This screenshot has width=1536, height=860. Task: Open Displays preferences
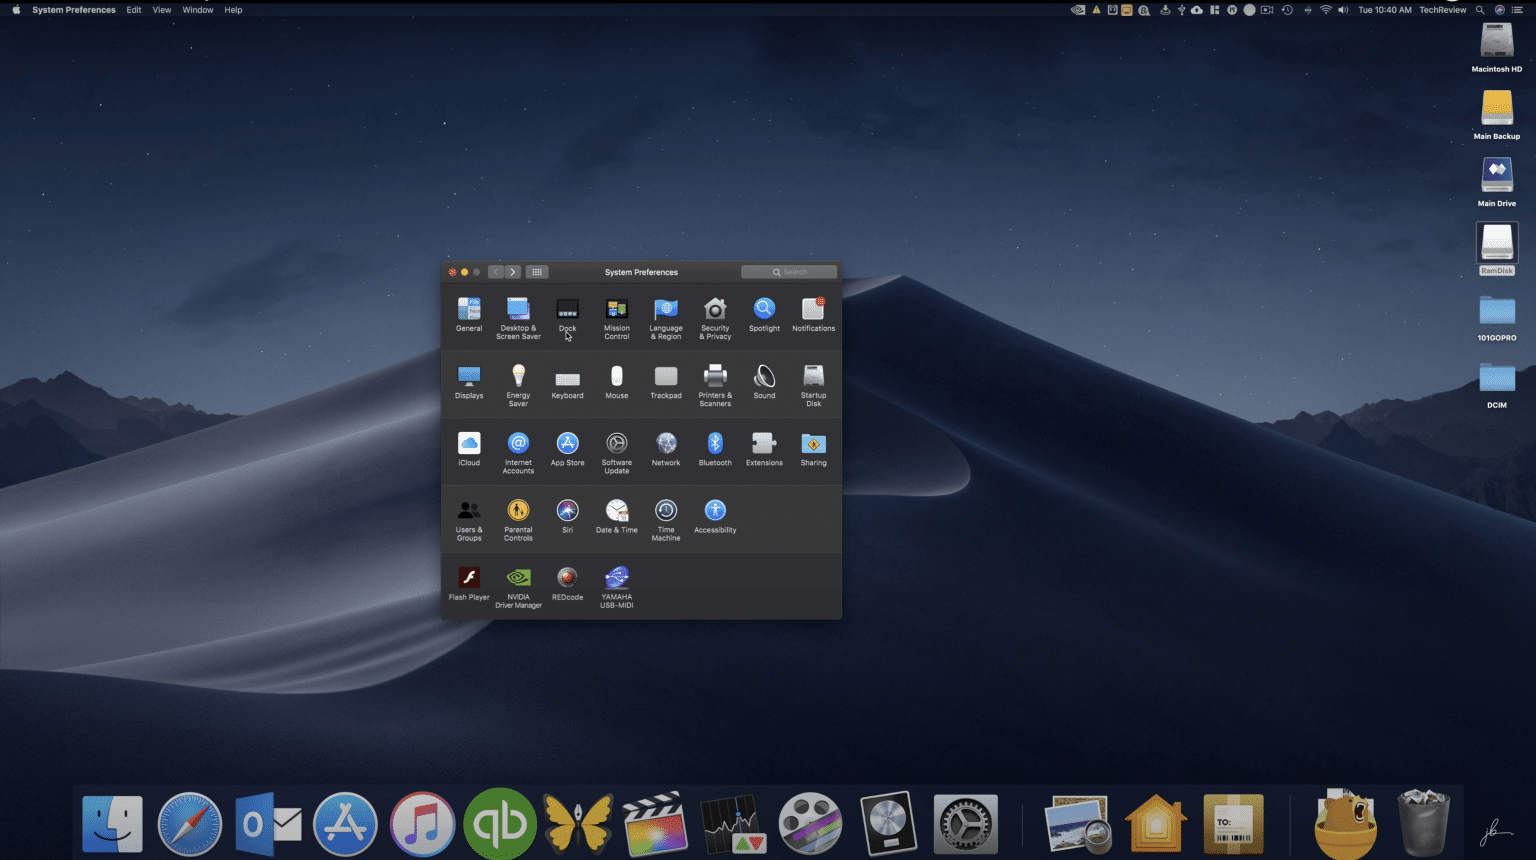point(469,378)
